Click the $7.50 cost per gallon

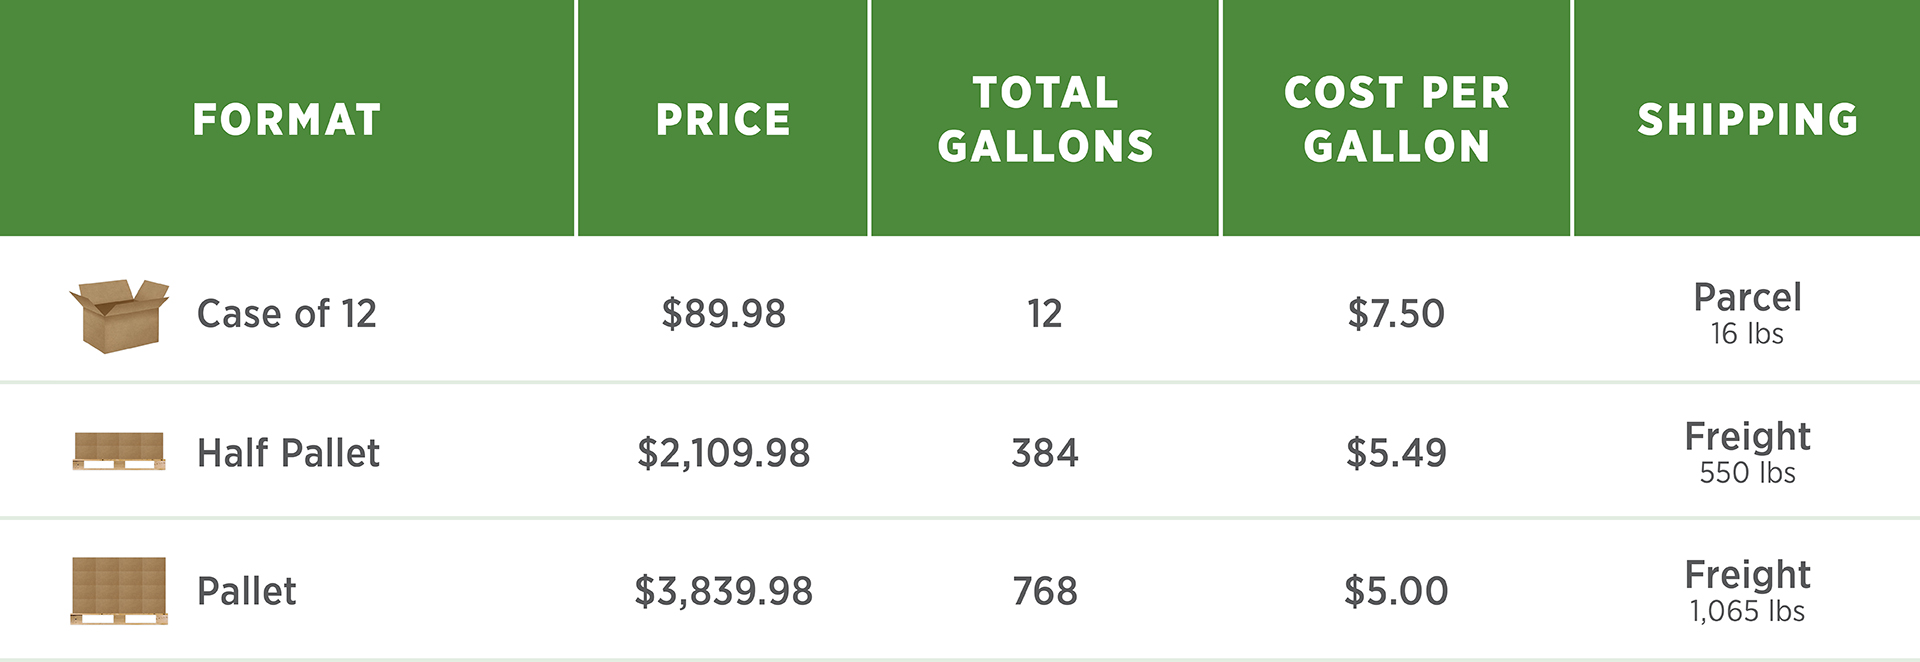(1396, 314)
